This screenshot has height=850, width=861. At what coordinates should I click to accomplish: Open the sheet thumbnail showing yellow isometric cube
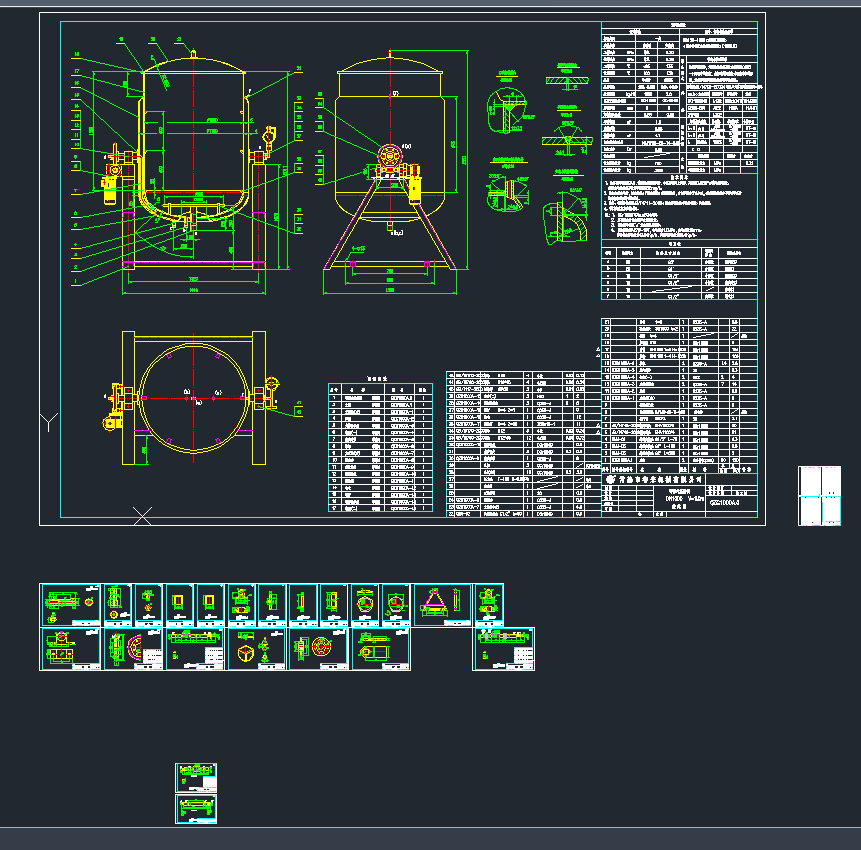click(256, 649)
